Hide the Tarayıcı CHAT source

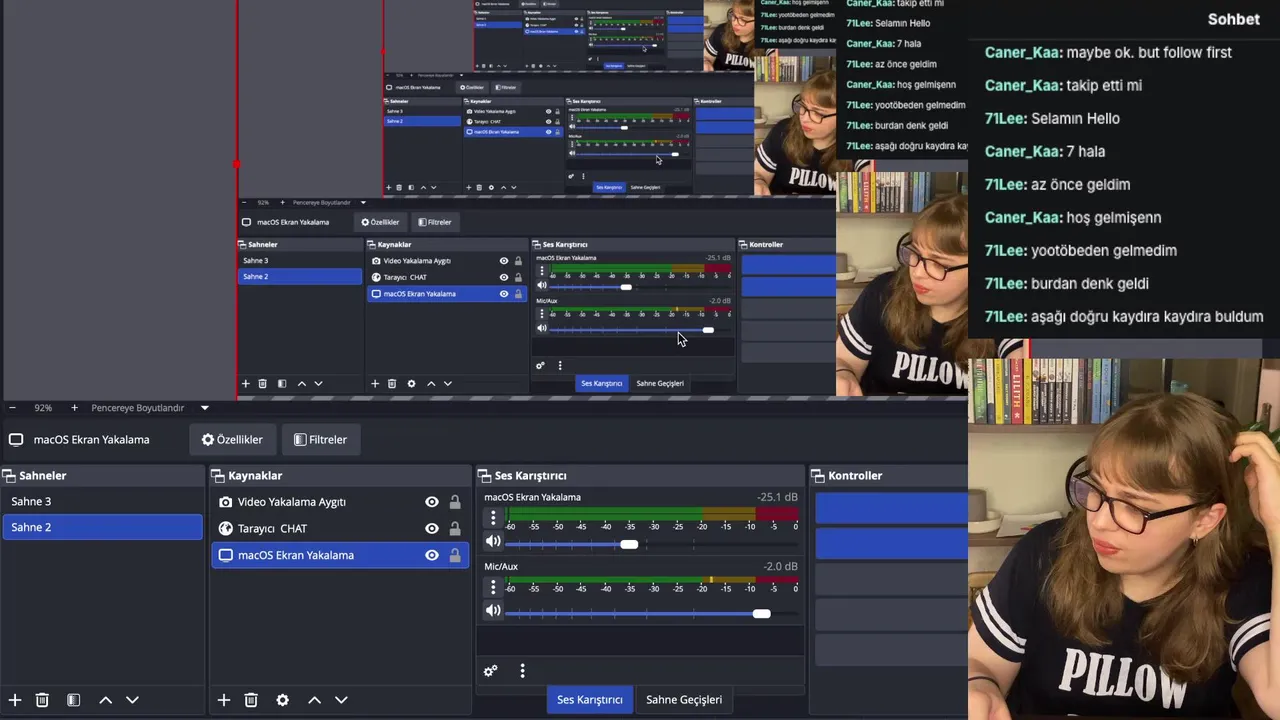[x=432, y=528]
